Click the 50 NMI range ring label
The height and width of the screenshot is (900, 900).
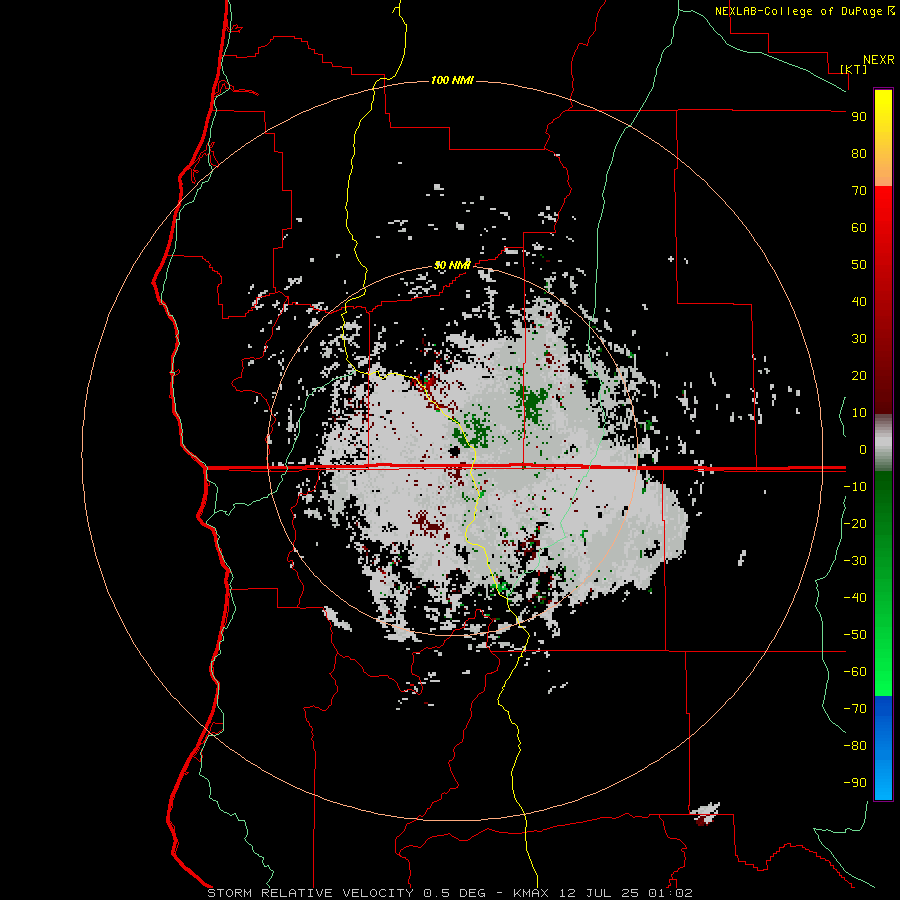pyautogui.click(x=452, y=265)
